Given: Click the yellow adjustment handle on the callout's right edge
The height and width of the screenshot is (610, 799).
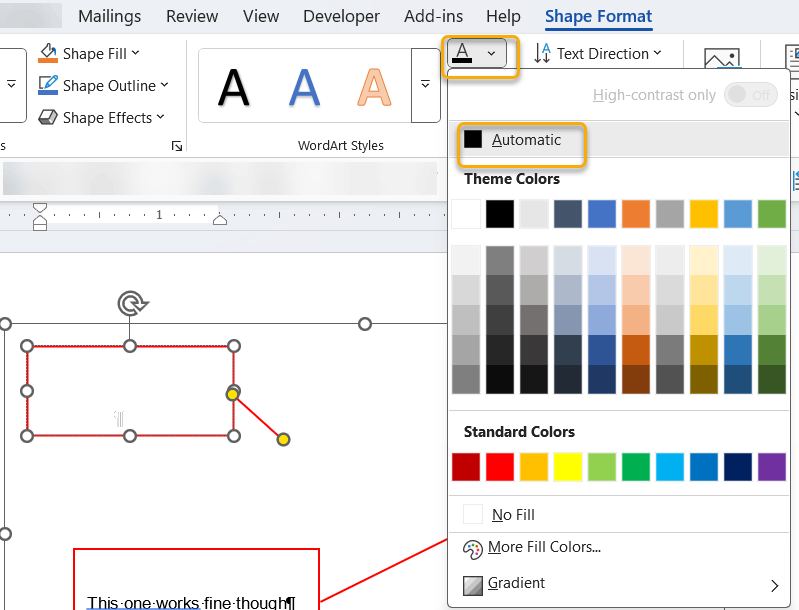Looking at the screenshot, I should [232, 394].
